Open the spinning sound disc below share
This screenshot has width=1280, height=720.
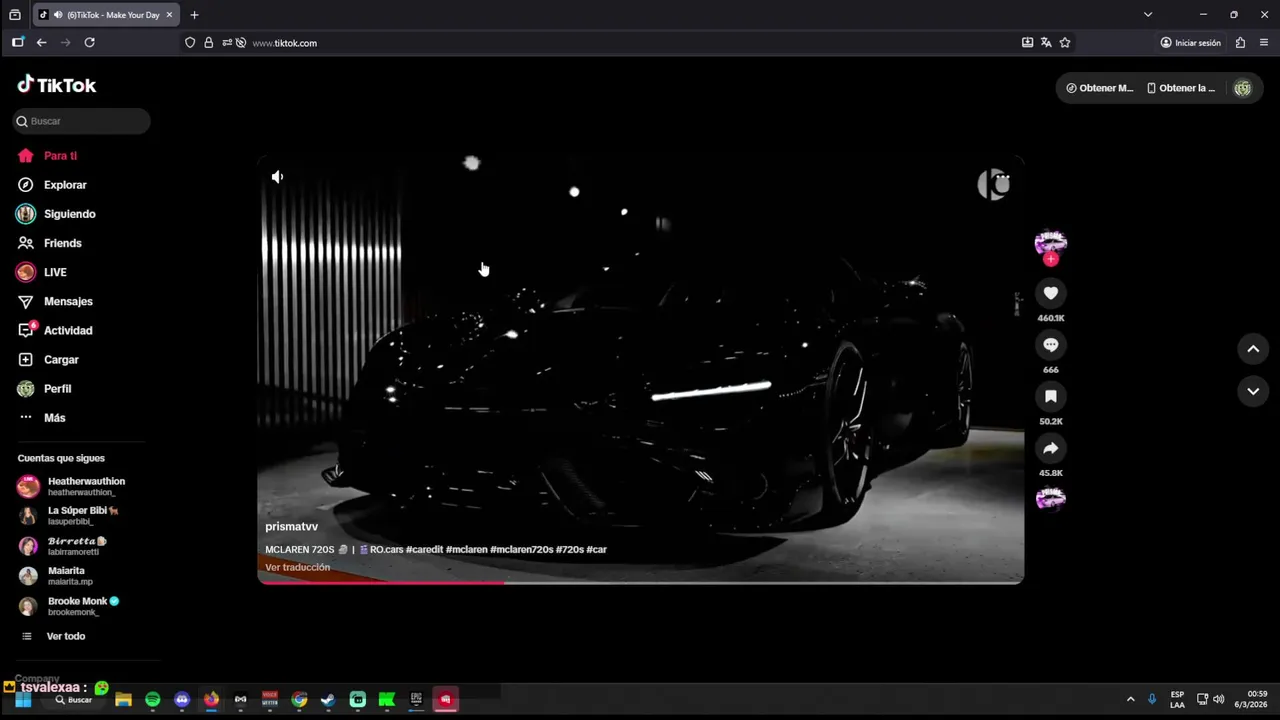point(1050,498)
